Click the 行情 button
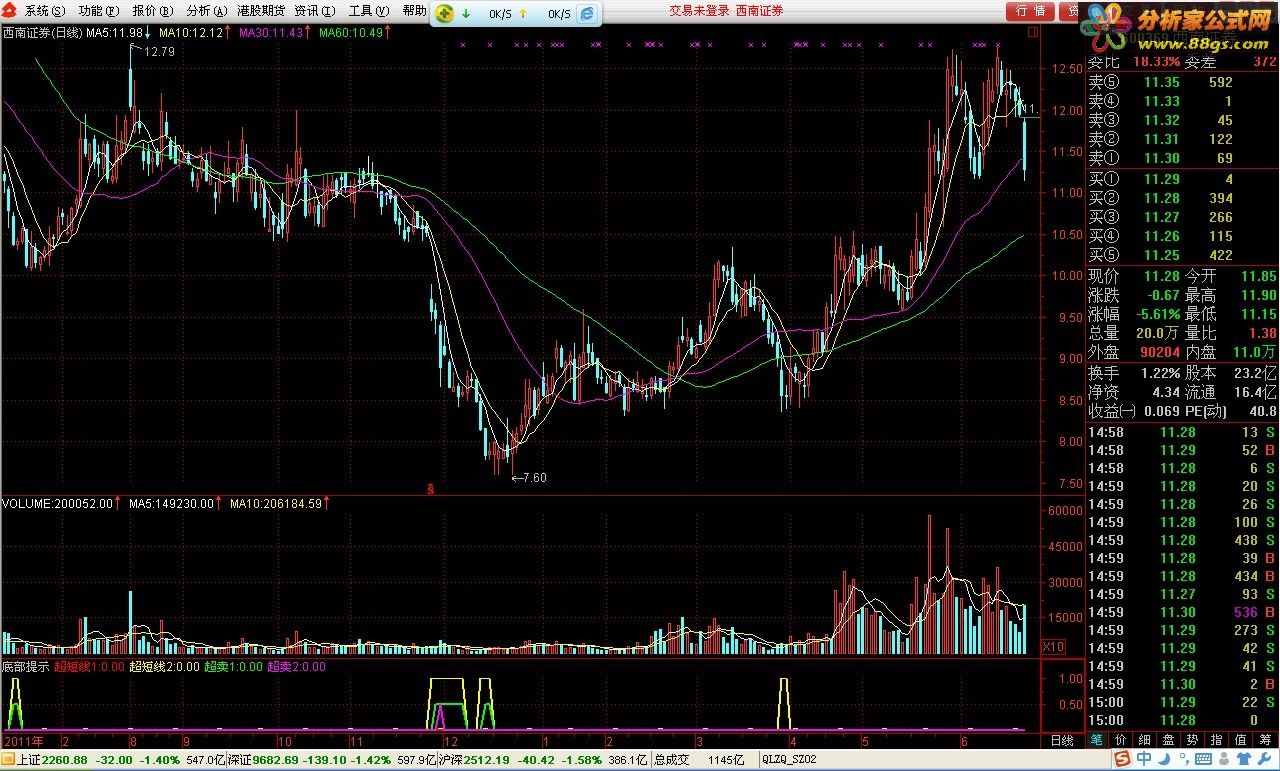 (1029, 11)
